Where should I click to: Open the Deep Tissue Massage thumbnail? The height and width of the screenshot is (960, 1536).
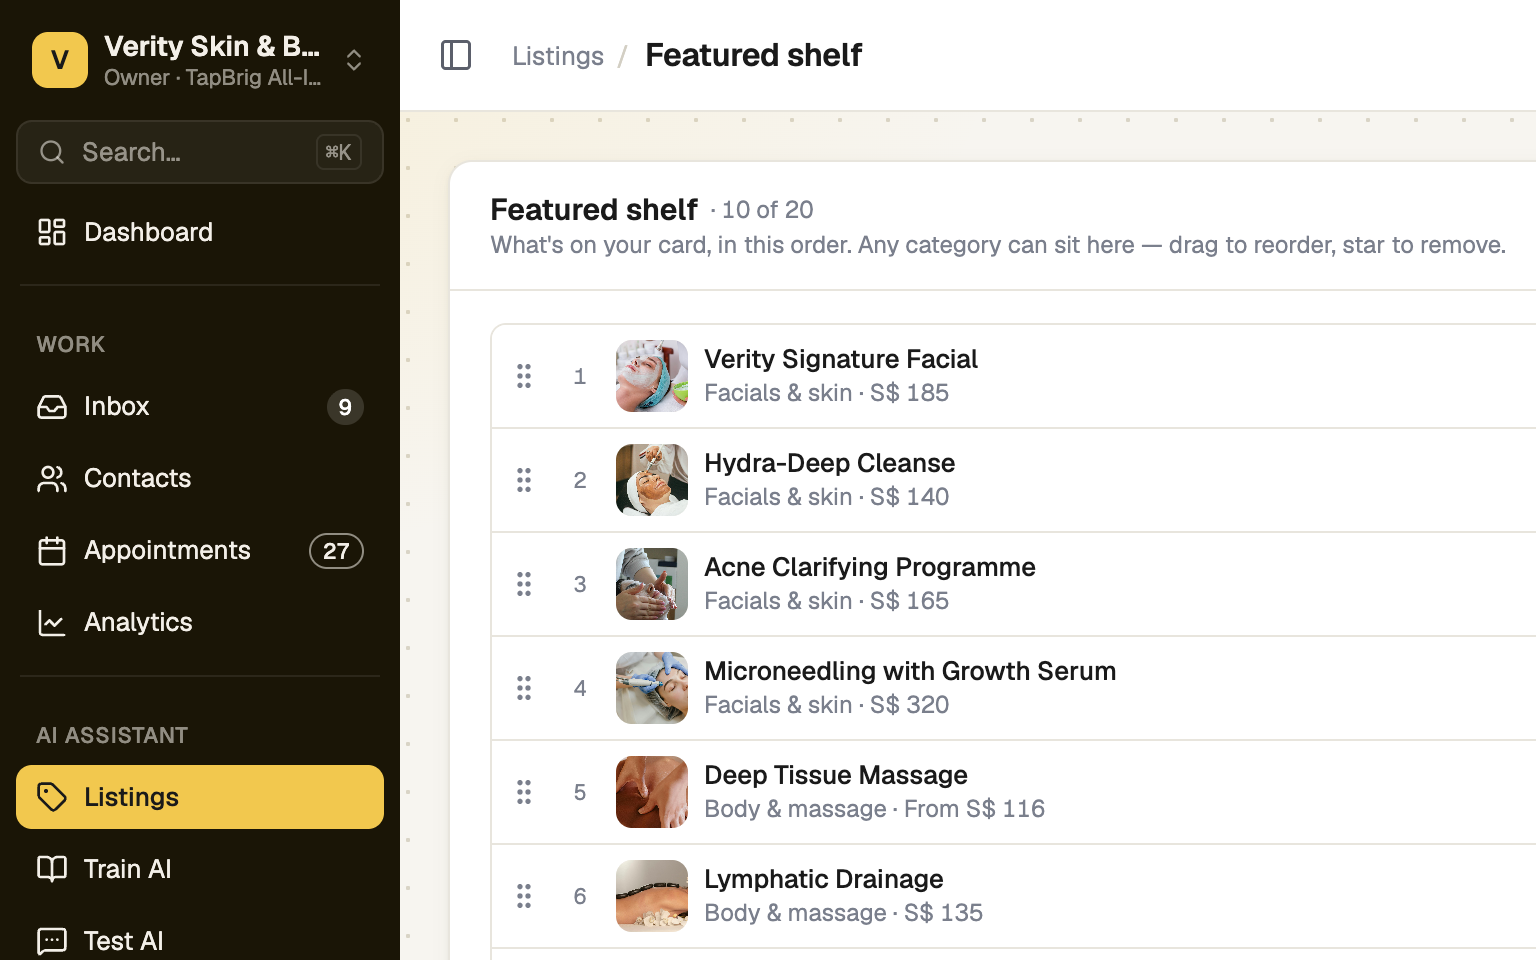pyautogui.click(x=652, y=792)
